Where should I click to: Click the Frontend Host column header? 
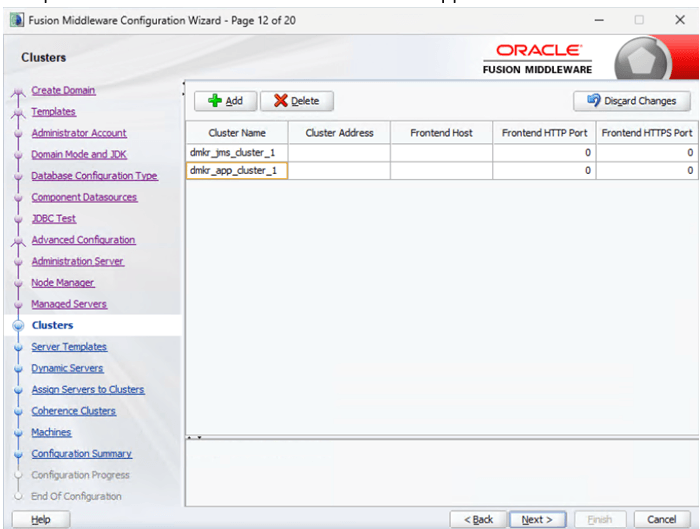pos(442,133)
